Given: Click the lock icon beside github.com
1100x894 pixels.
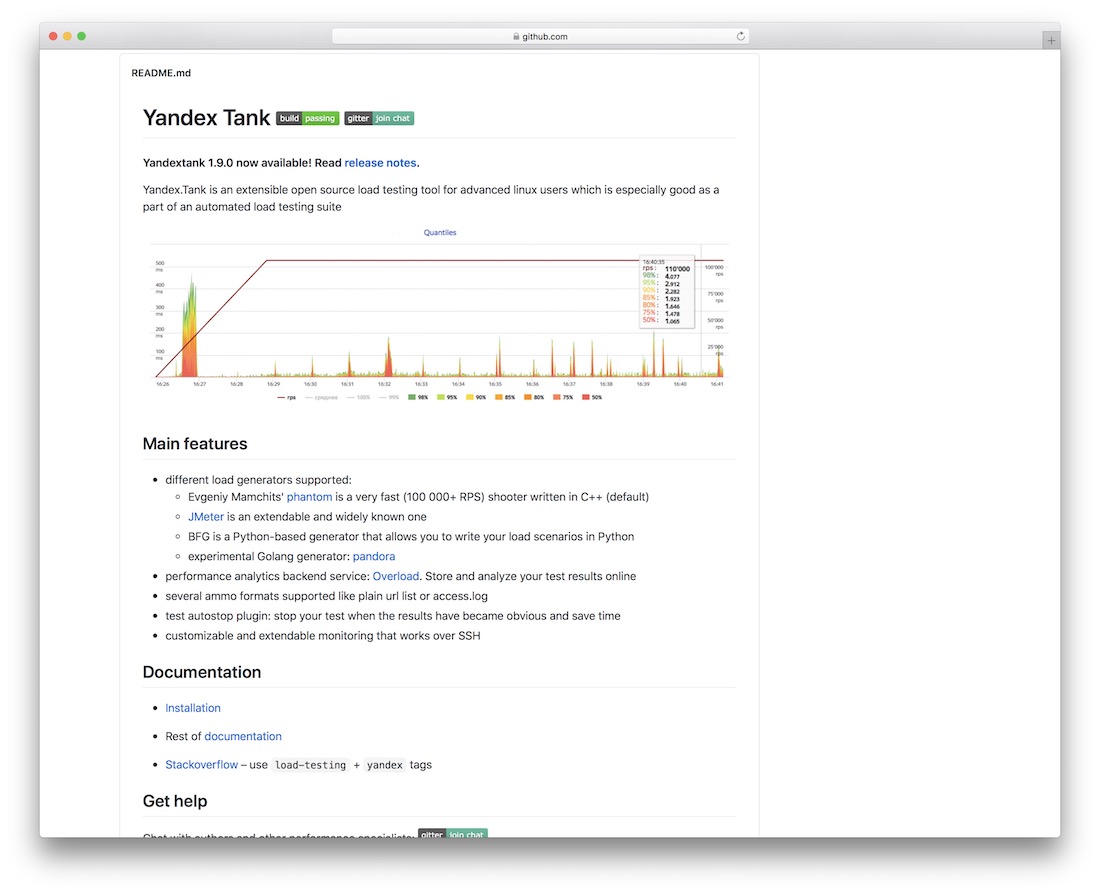Looking at the screenshot, I should point(516,36).
